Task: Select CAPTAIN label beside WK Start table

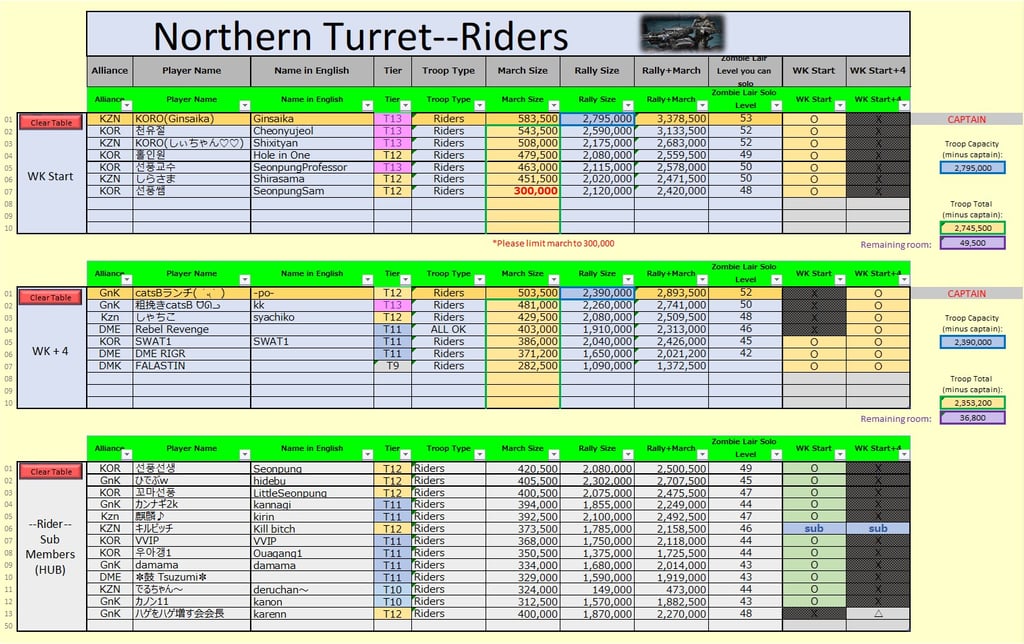Action: pos(967,120)
